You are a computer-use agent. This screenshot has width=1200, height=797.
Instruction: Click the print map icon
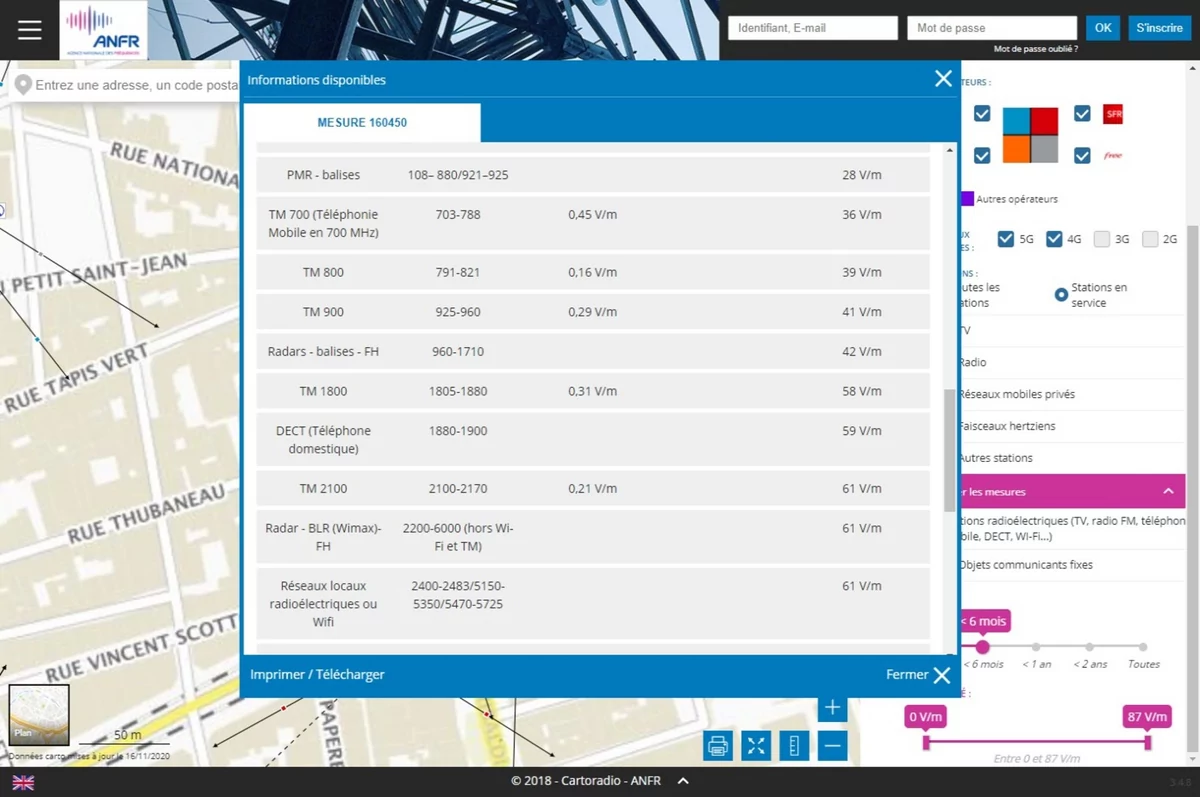tap(717, 745)
